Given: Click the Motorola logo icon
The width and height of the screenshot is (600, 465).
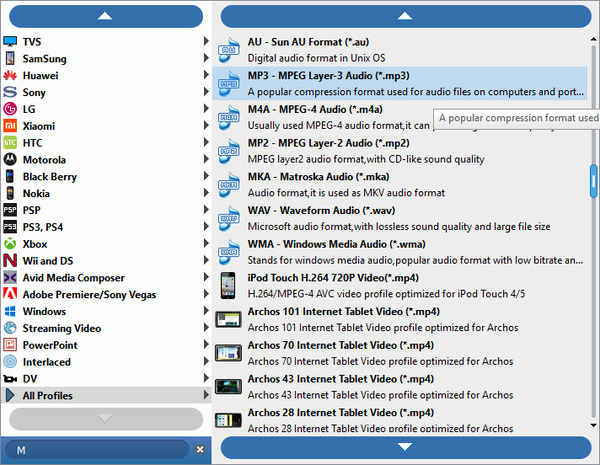Looking at the screenshot, I should (10, 159).
